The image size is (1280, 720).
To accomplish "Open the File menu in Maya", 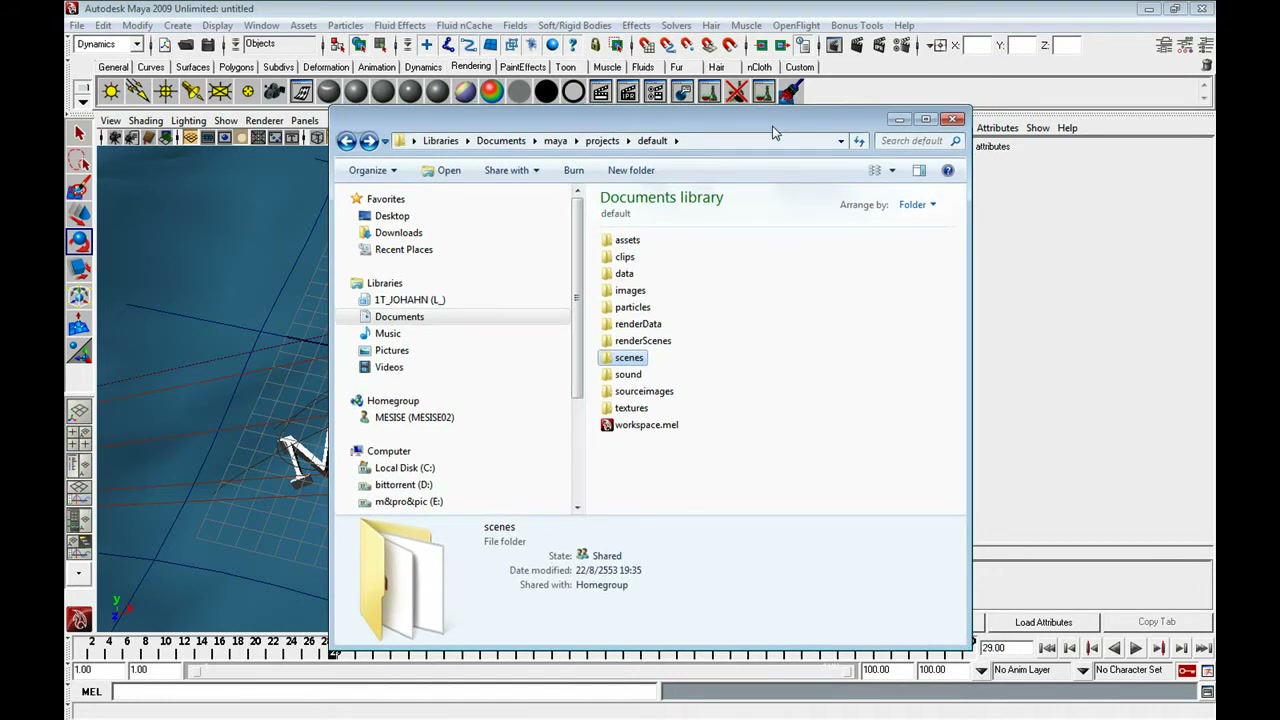I will tap(76, 25).
